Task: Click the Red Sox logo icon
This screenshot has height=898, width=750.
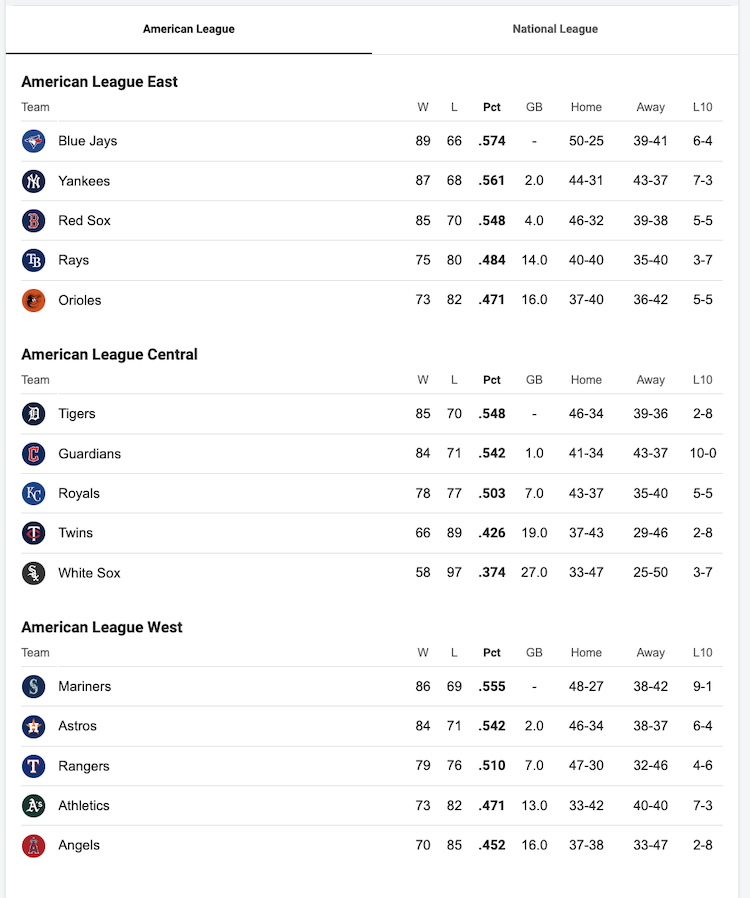Action: click(x=34, y=221)
